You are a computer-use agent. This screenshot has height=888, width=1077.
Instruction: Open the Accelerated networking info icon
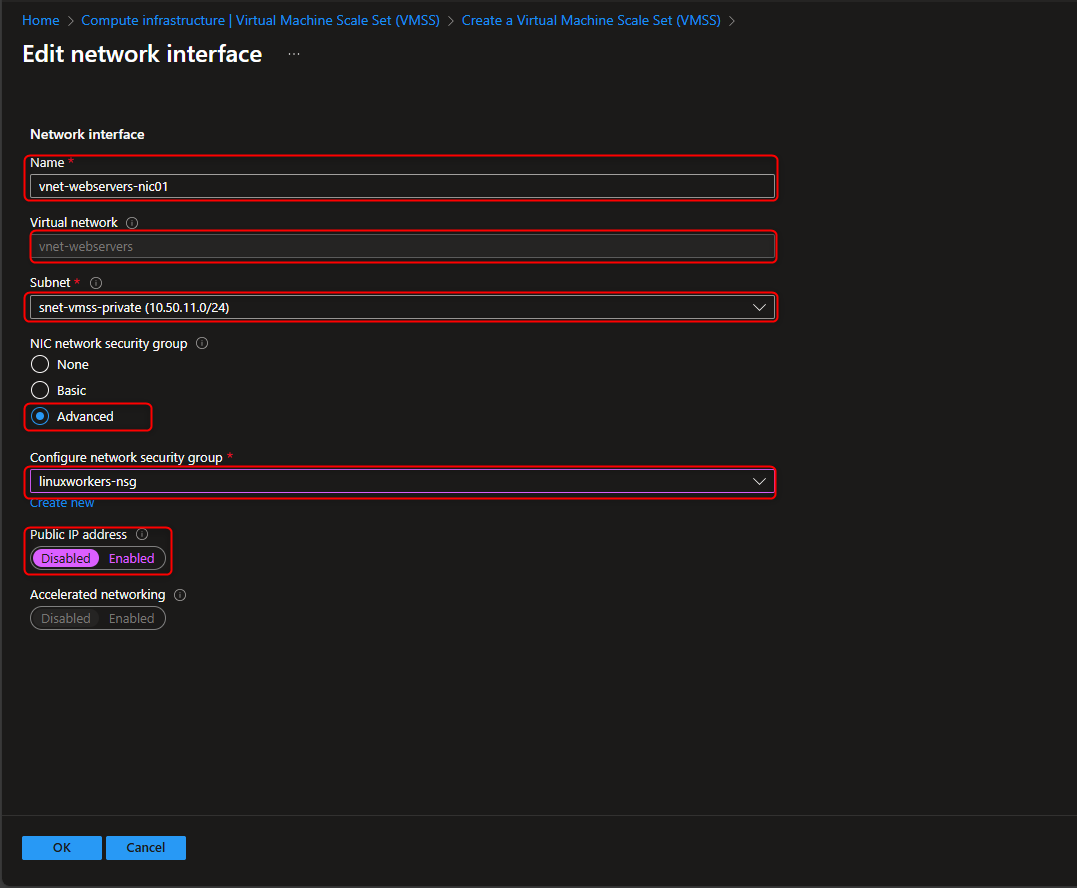180,594
